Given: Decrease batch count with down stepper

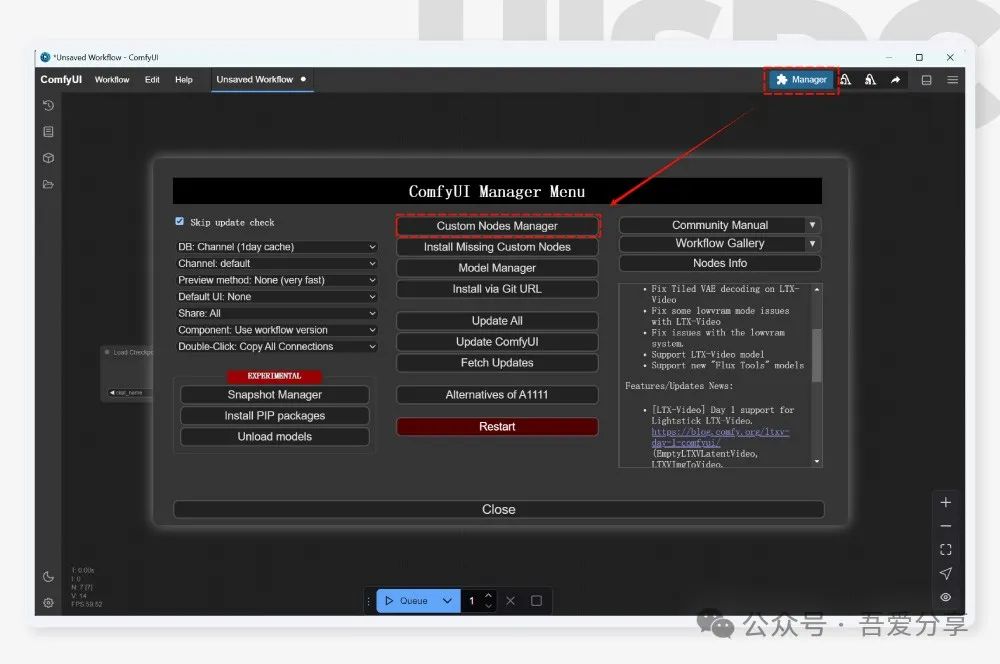Looking at the screenshot, I should pos(489,606).
